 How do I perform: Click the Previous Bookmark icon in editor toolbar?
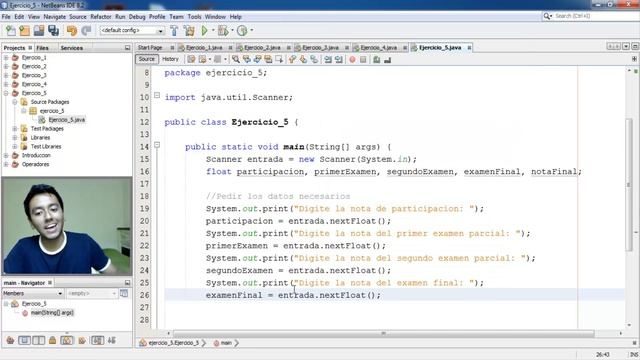coord(292,60)
